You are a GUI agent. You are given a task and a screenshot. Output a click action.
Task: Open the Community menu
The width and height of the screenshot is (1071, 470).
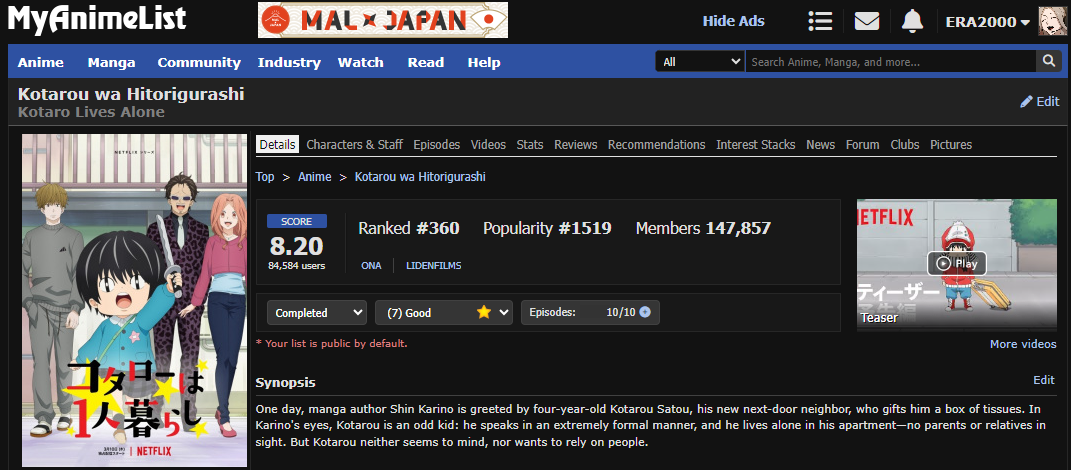[199, 62]
